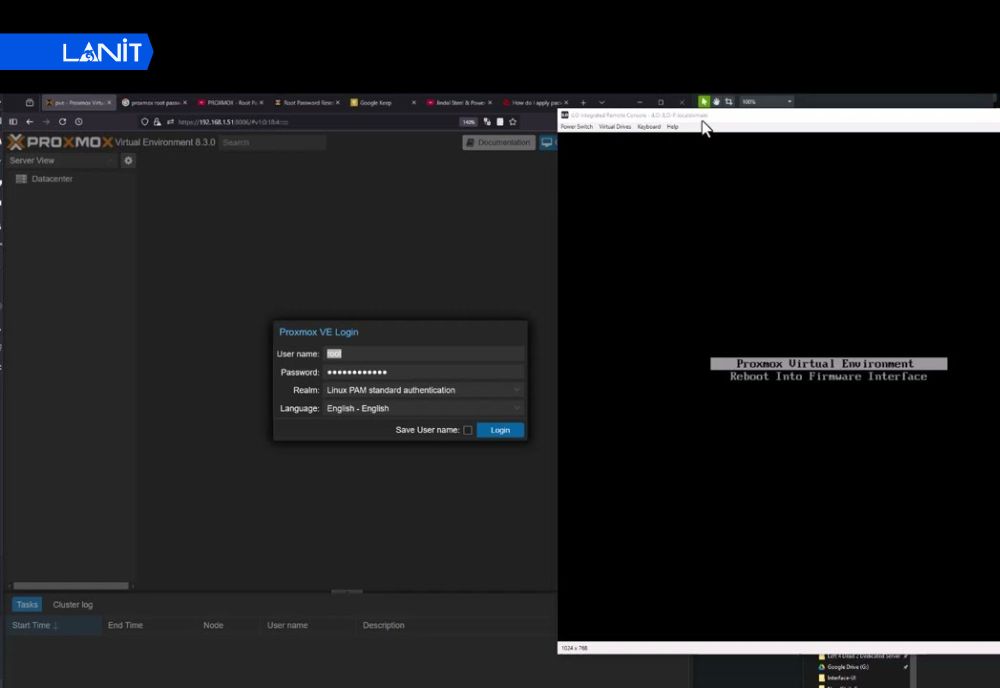Viewport: 1000px width, 700px height.
Task: Click the Password input field
Action: tap(424, 372)
